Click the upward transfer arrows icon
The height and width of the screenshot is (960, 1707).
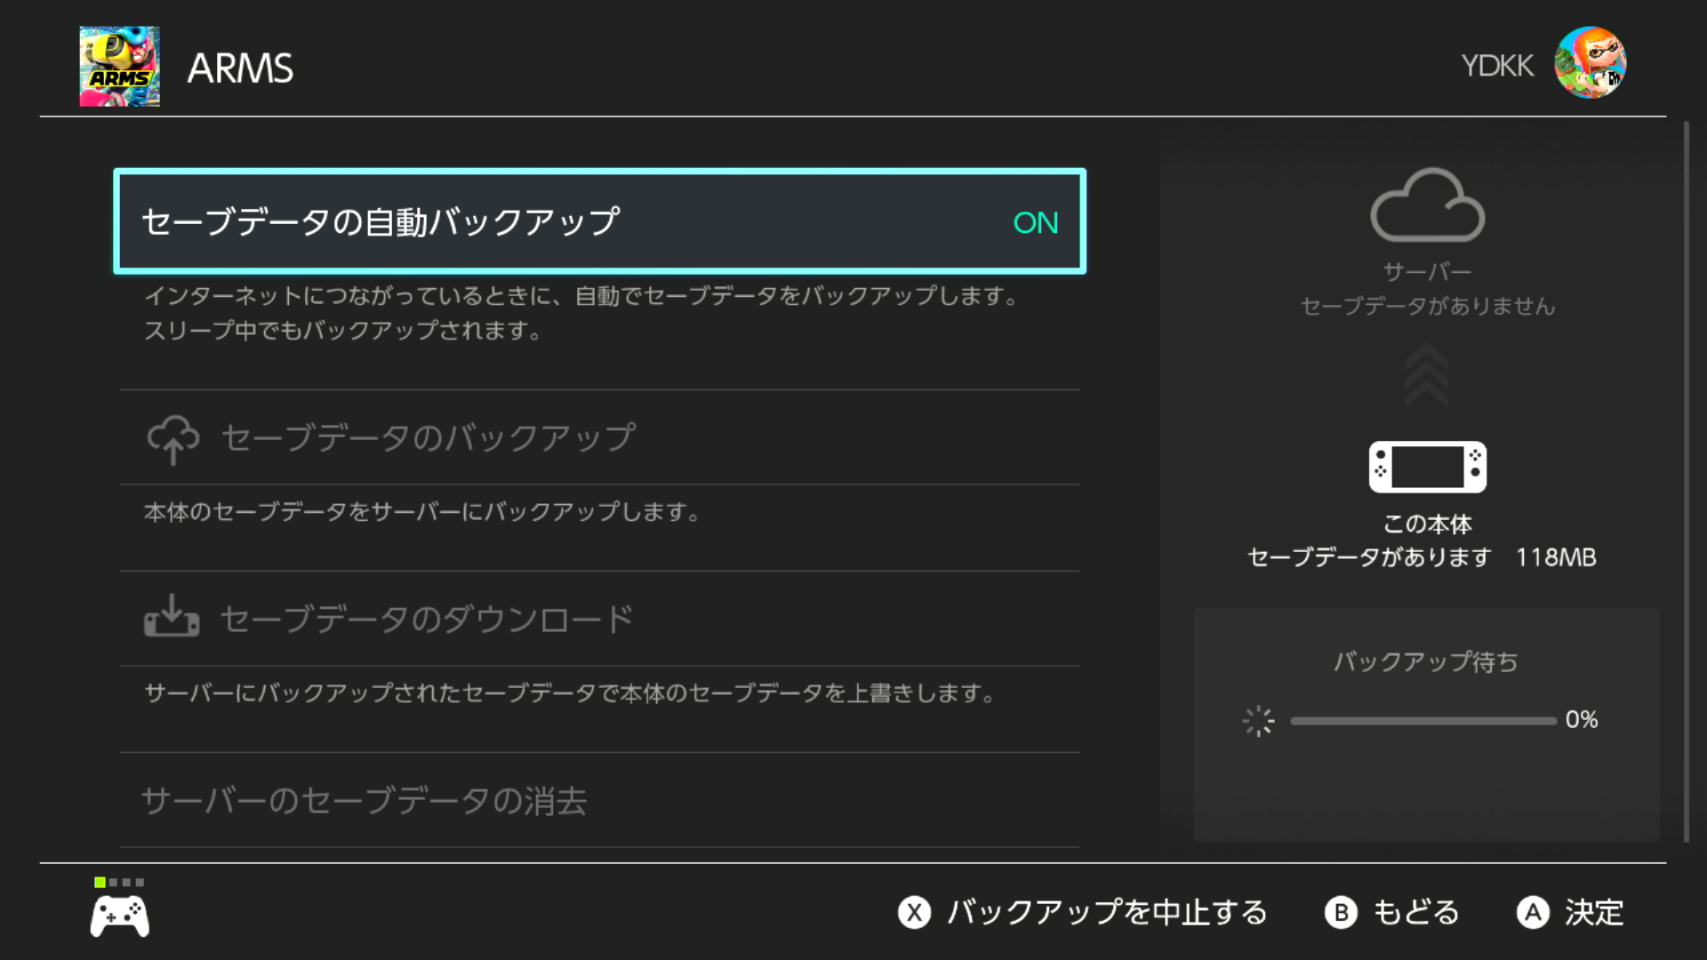(x=1426, y=375)
